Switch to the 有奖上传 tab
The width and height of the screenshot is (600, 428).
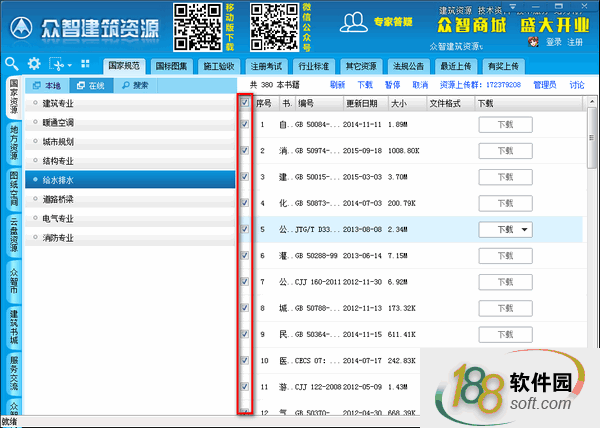(504, 66)
